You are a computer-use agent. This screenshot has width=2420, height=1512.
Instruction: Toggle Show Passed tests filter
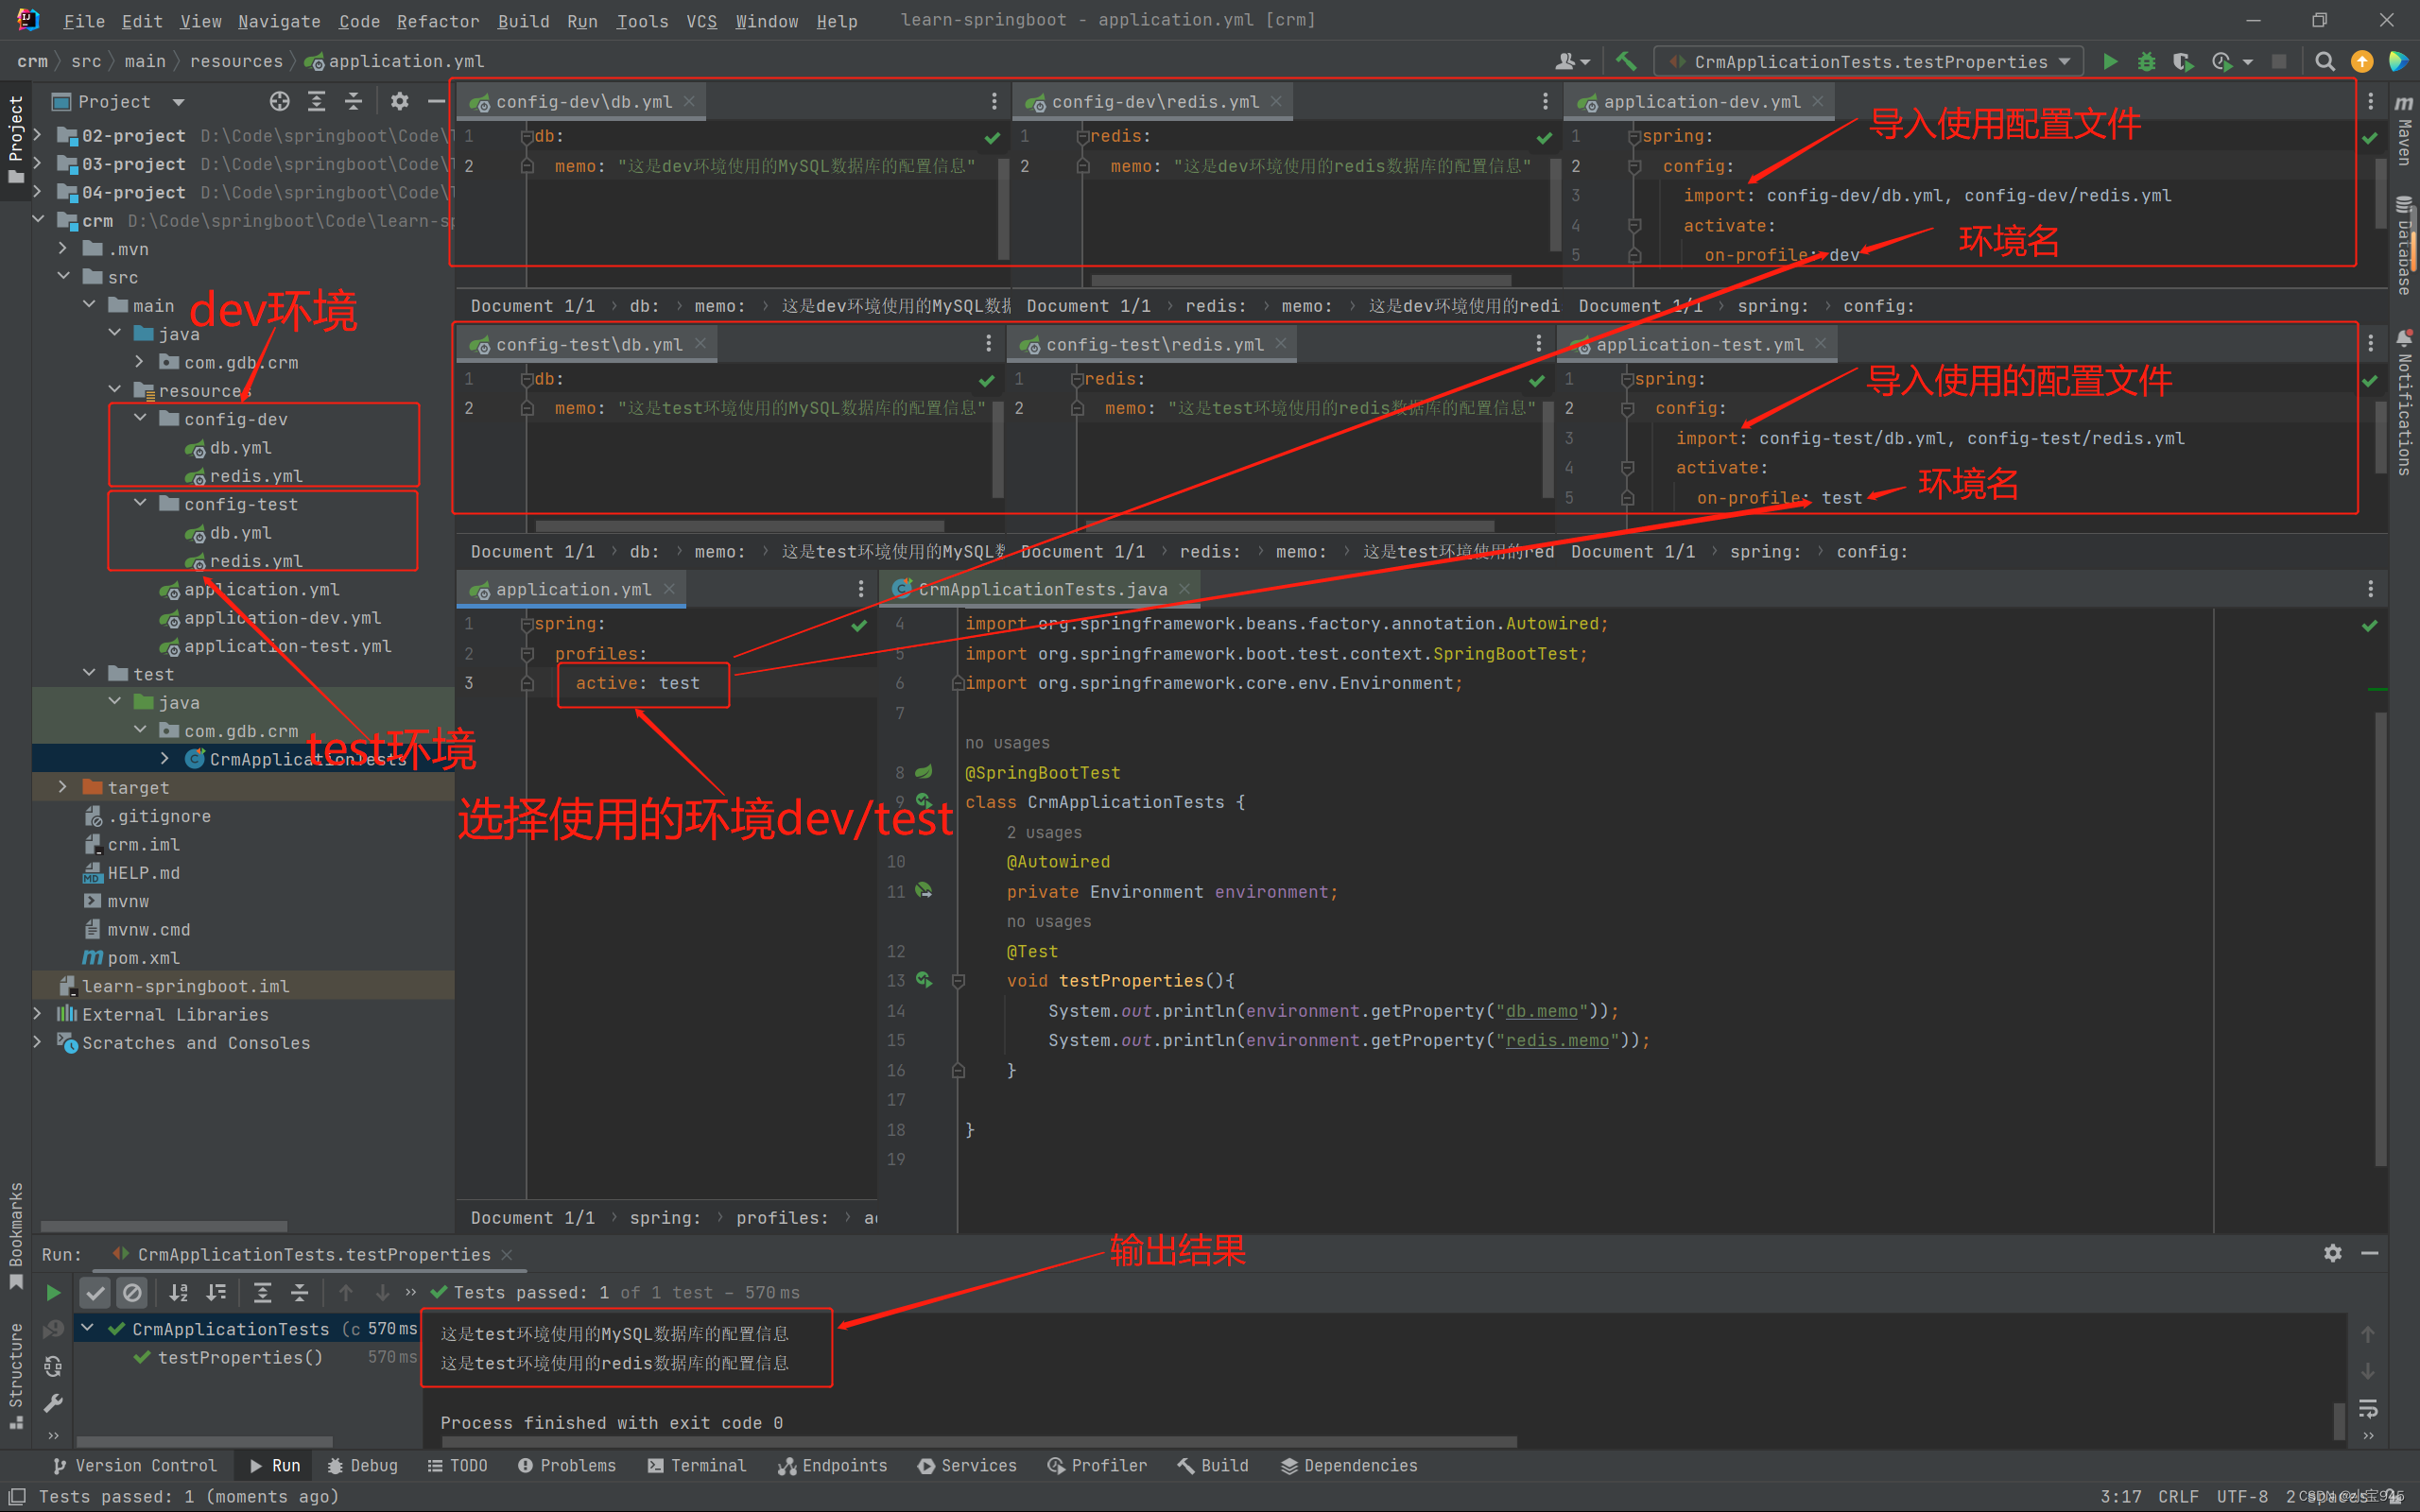(95, 1292)
